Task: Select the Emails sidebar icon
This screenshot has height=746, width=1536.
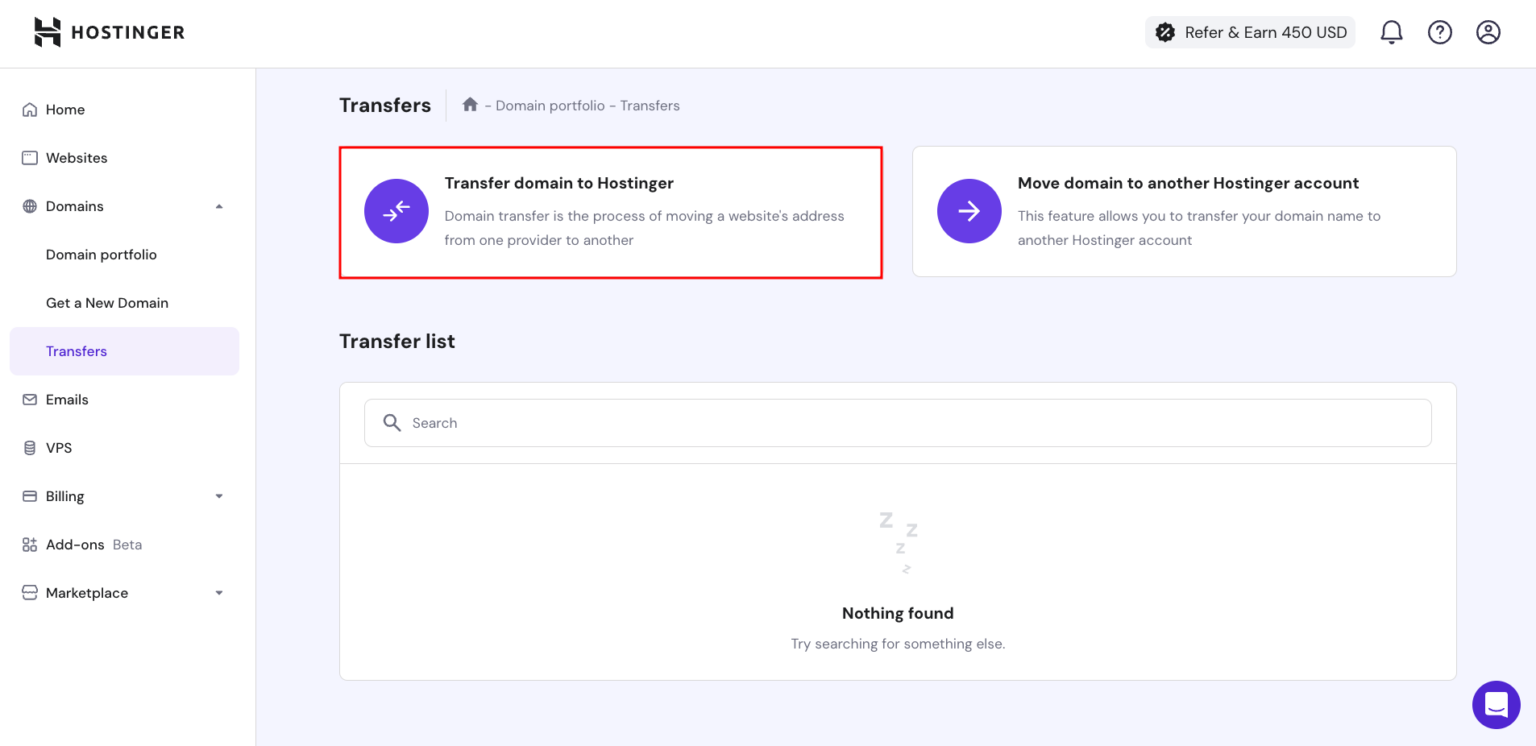Action: point(28,399)
